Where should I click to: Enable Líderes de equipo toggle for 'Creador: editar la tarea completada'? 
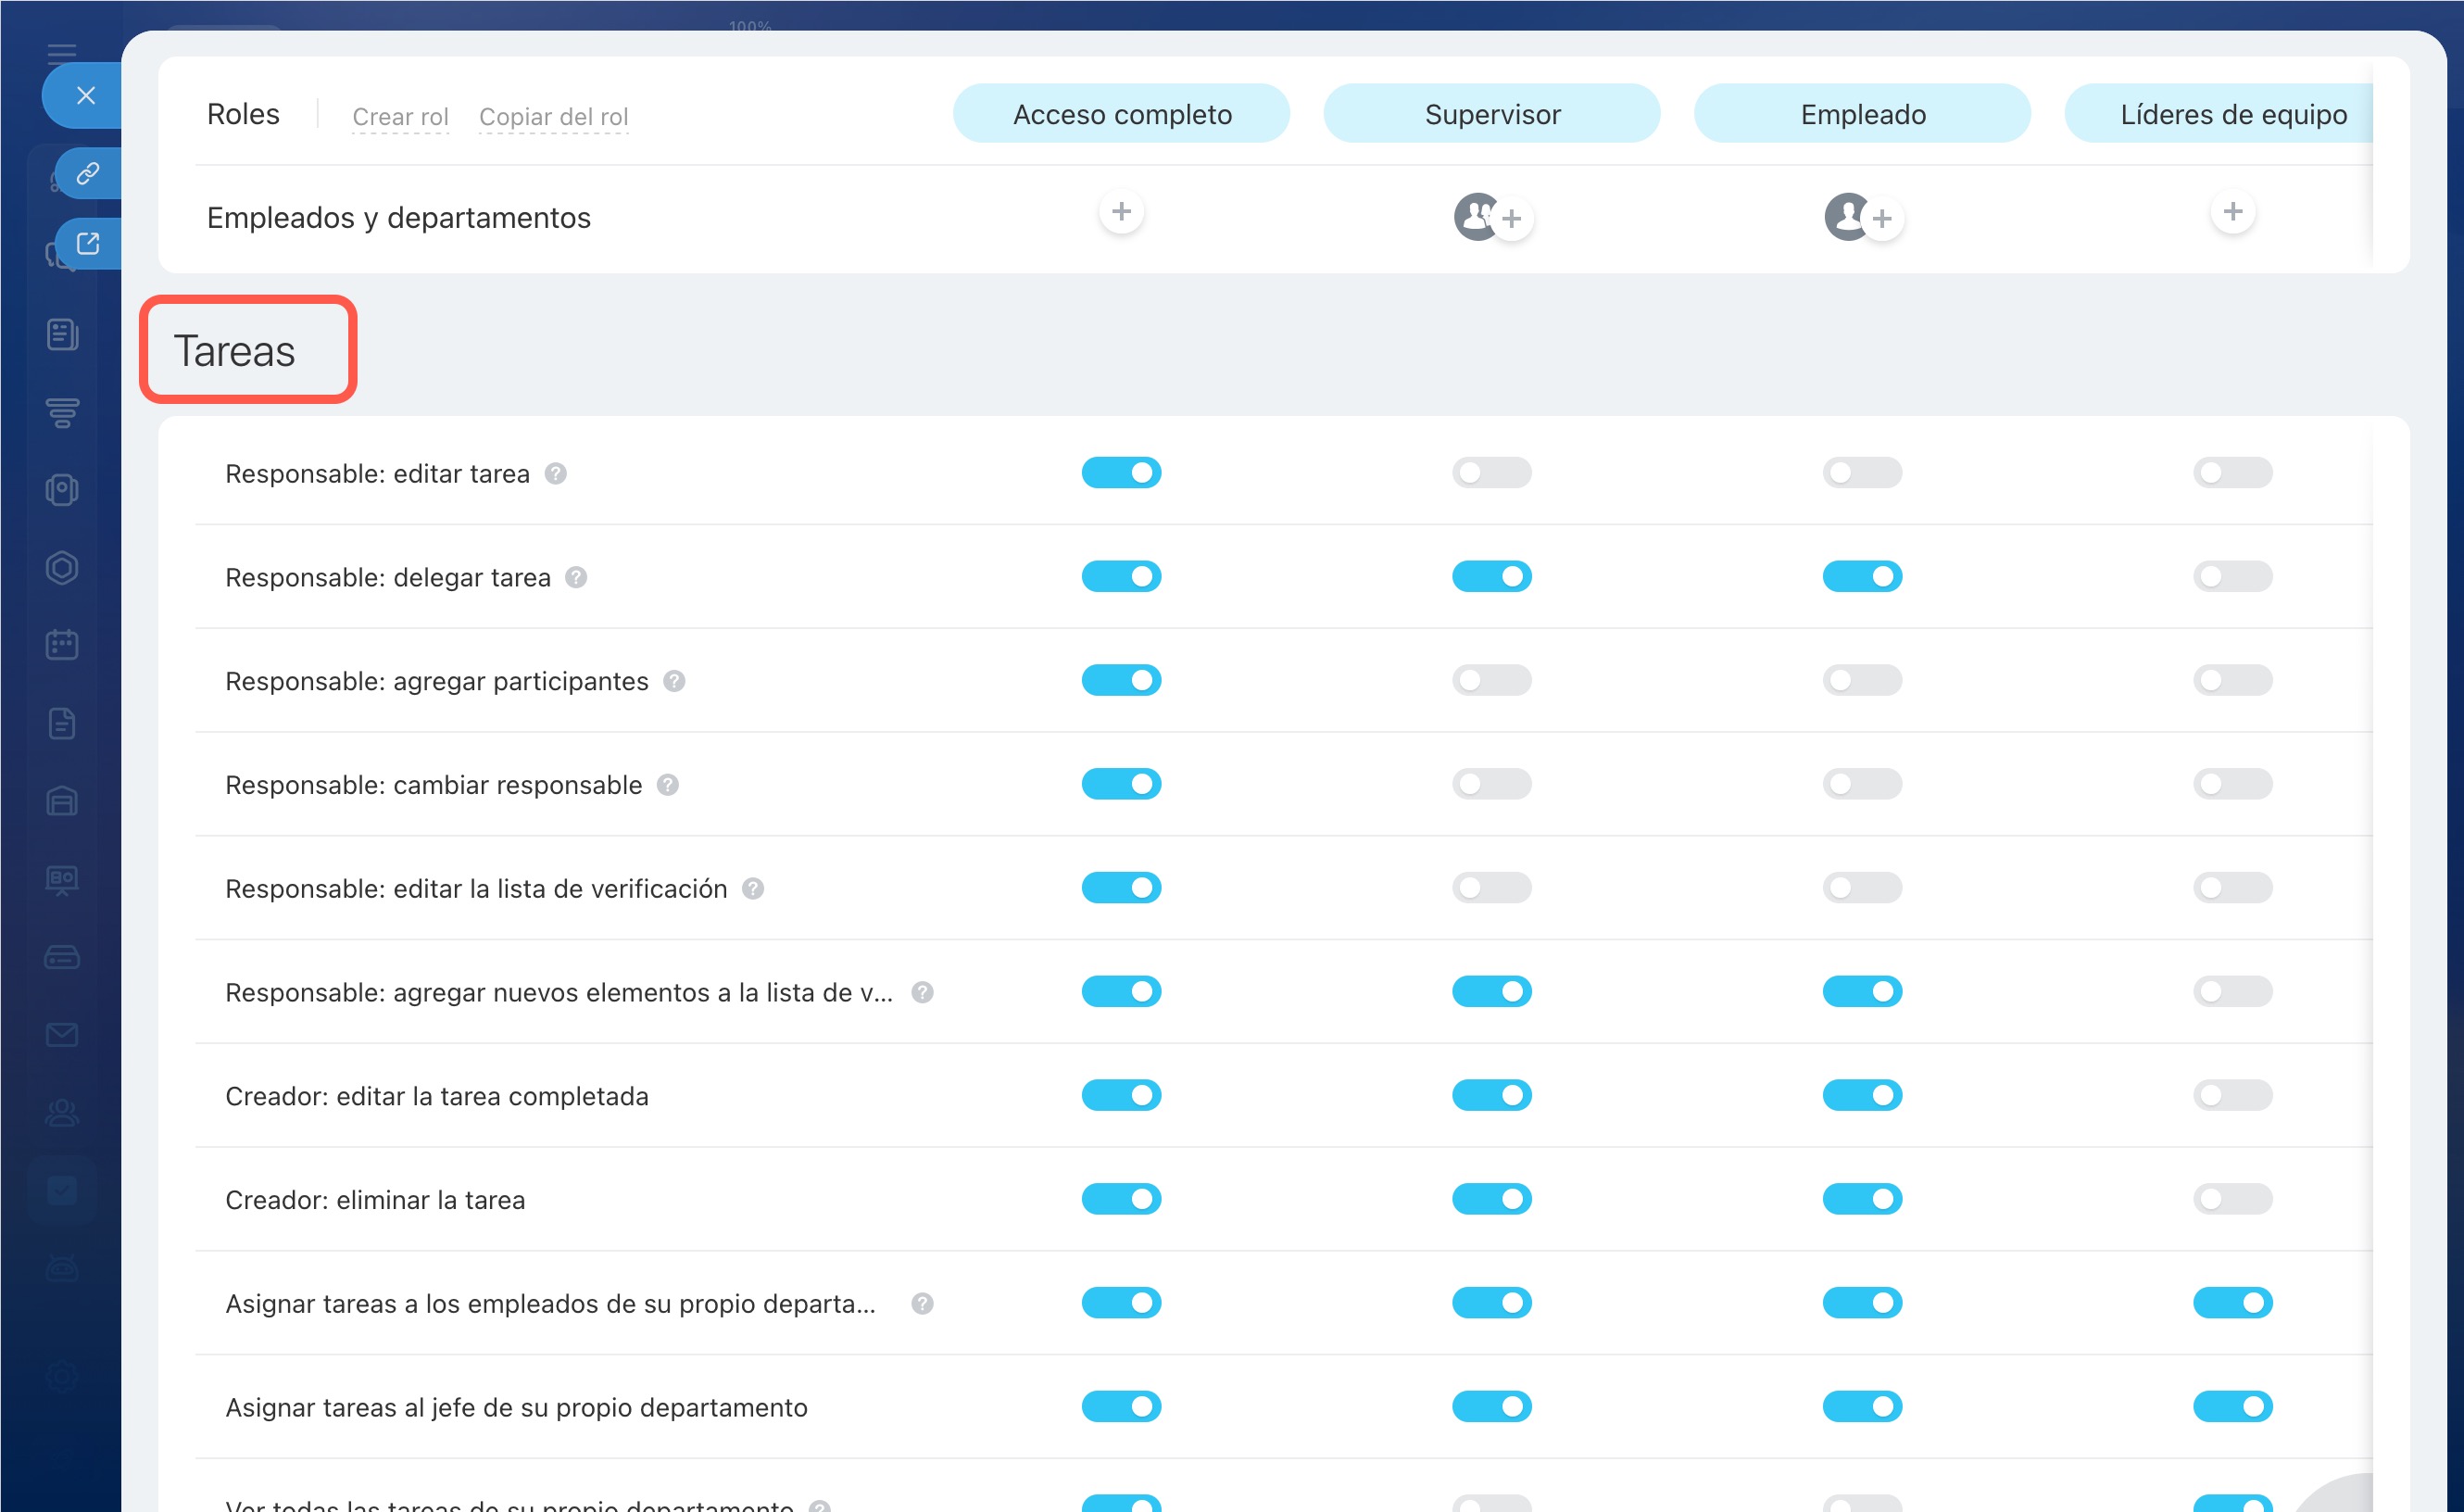click(2232, 1096)
